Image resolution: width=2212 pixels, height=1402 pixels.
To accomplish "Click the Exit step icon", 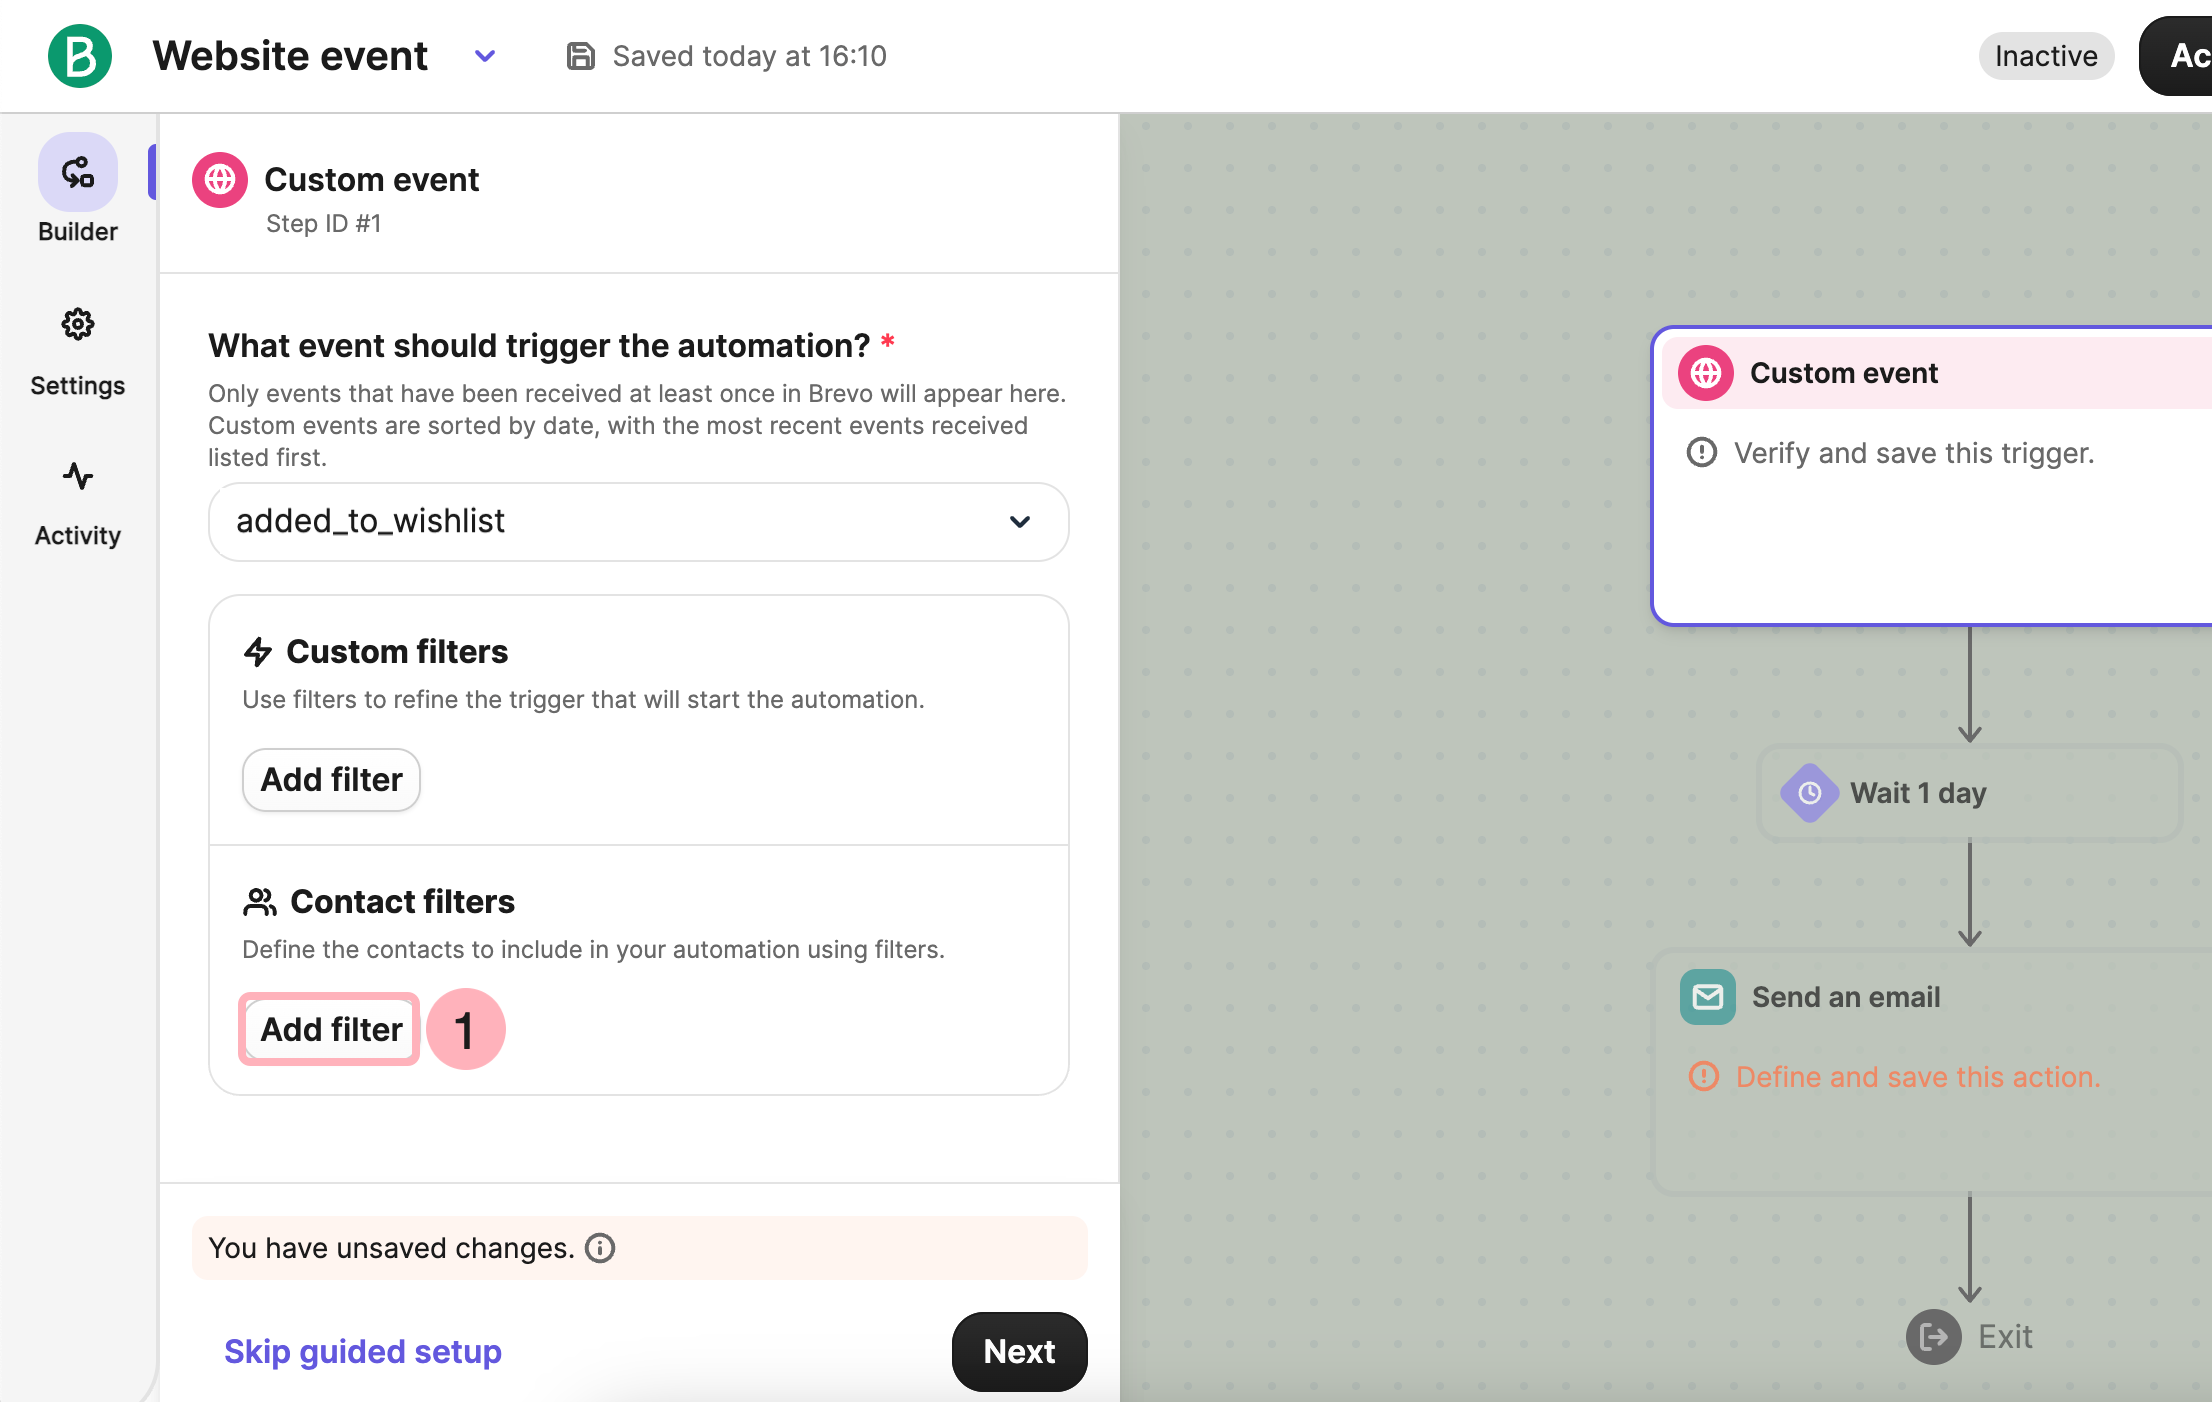I will pos(1933,1337).
